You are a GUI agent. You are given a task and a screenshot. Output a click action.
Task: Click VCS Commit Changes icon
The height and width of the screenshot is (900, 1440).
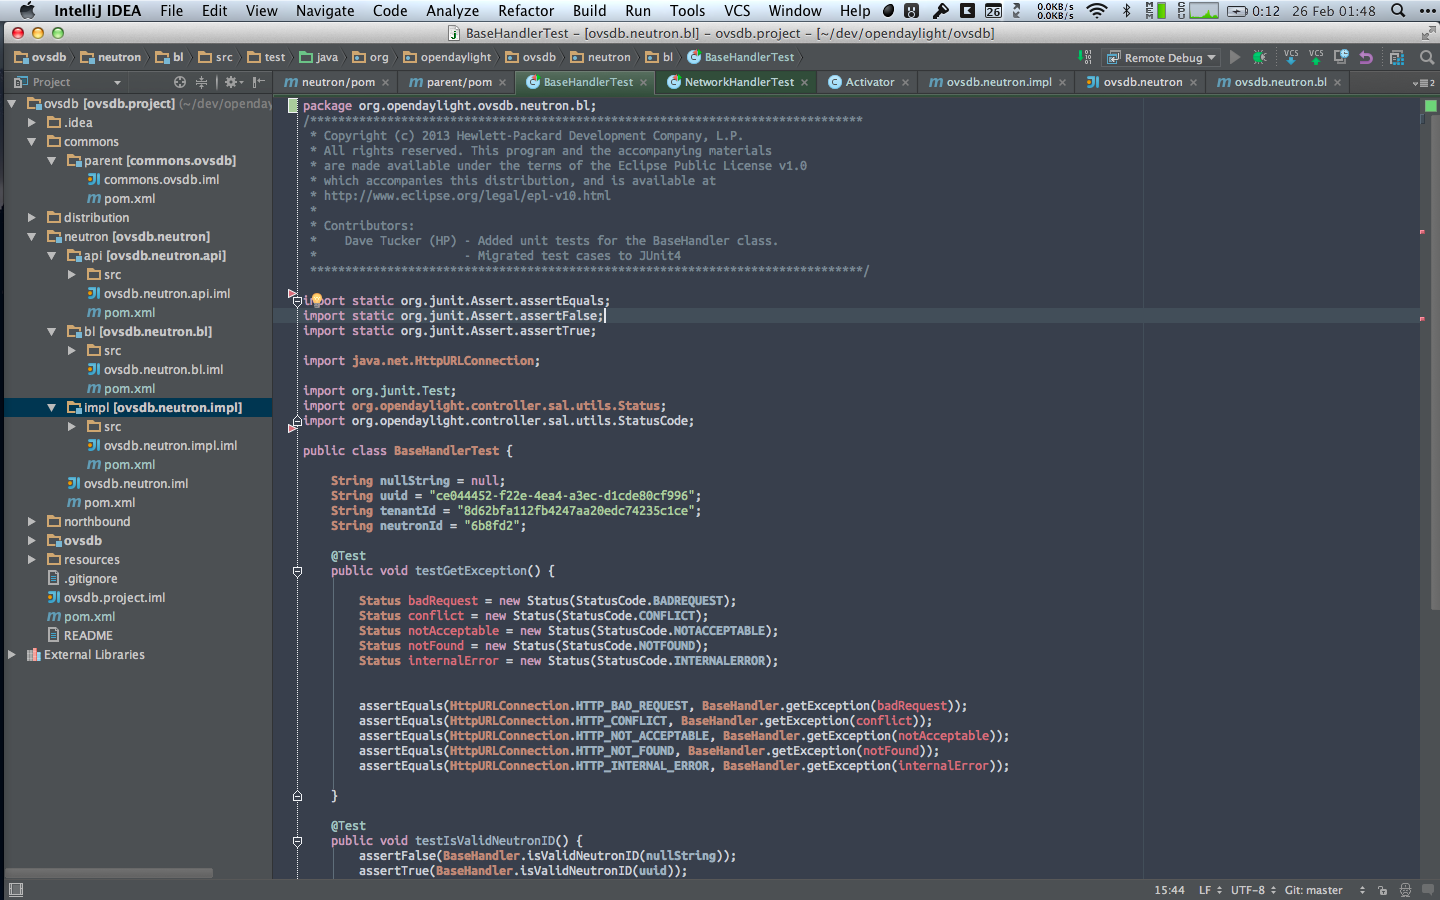[x=1316, y=57]
